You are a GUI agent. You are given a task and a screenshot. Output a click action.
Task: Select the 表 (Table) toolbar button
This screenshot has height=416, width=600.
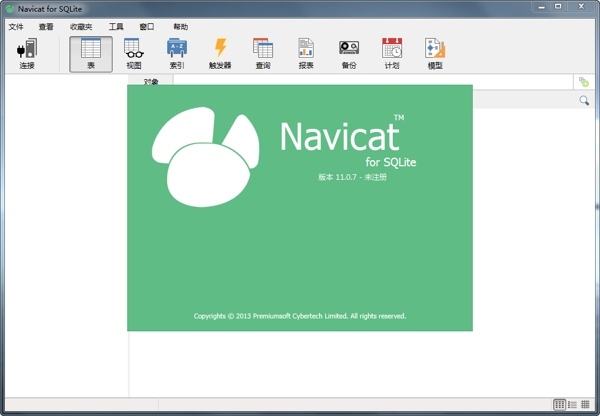(x=91, y=54)
